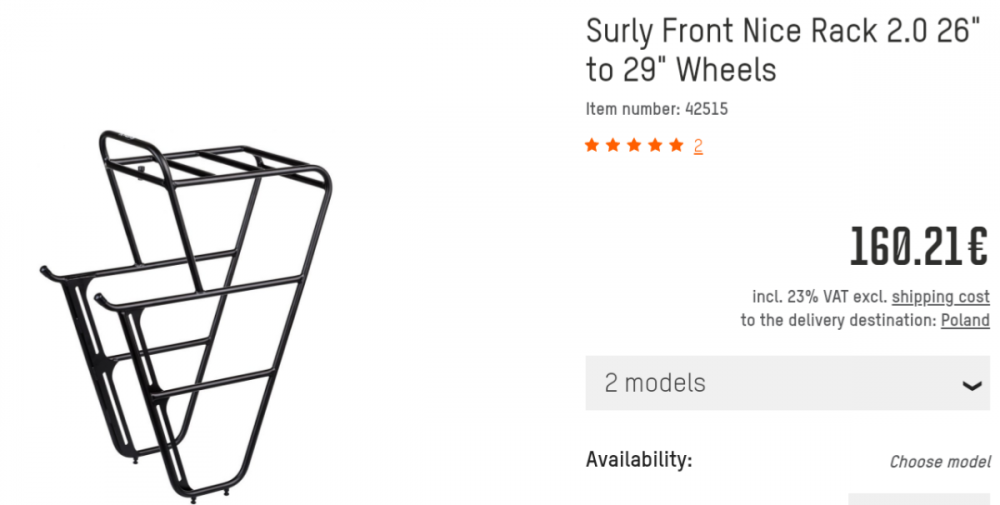Open the shipping cost link
Viewport: 1000px width, 505px height.
pyautogui.click(x=940, y=297)
